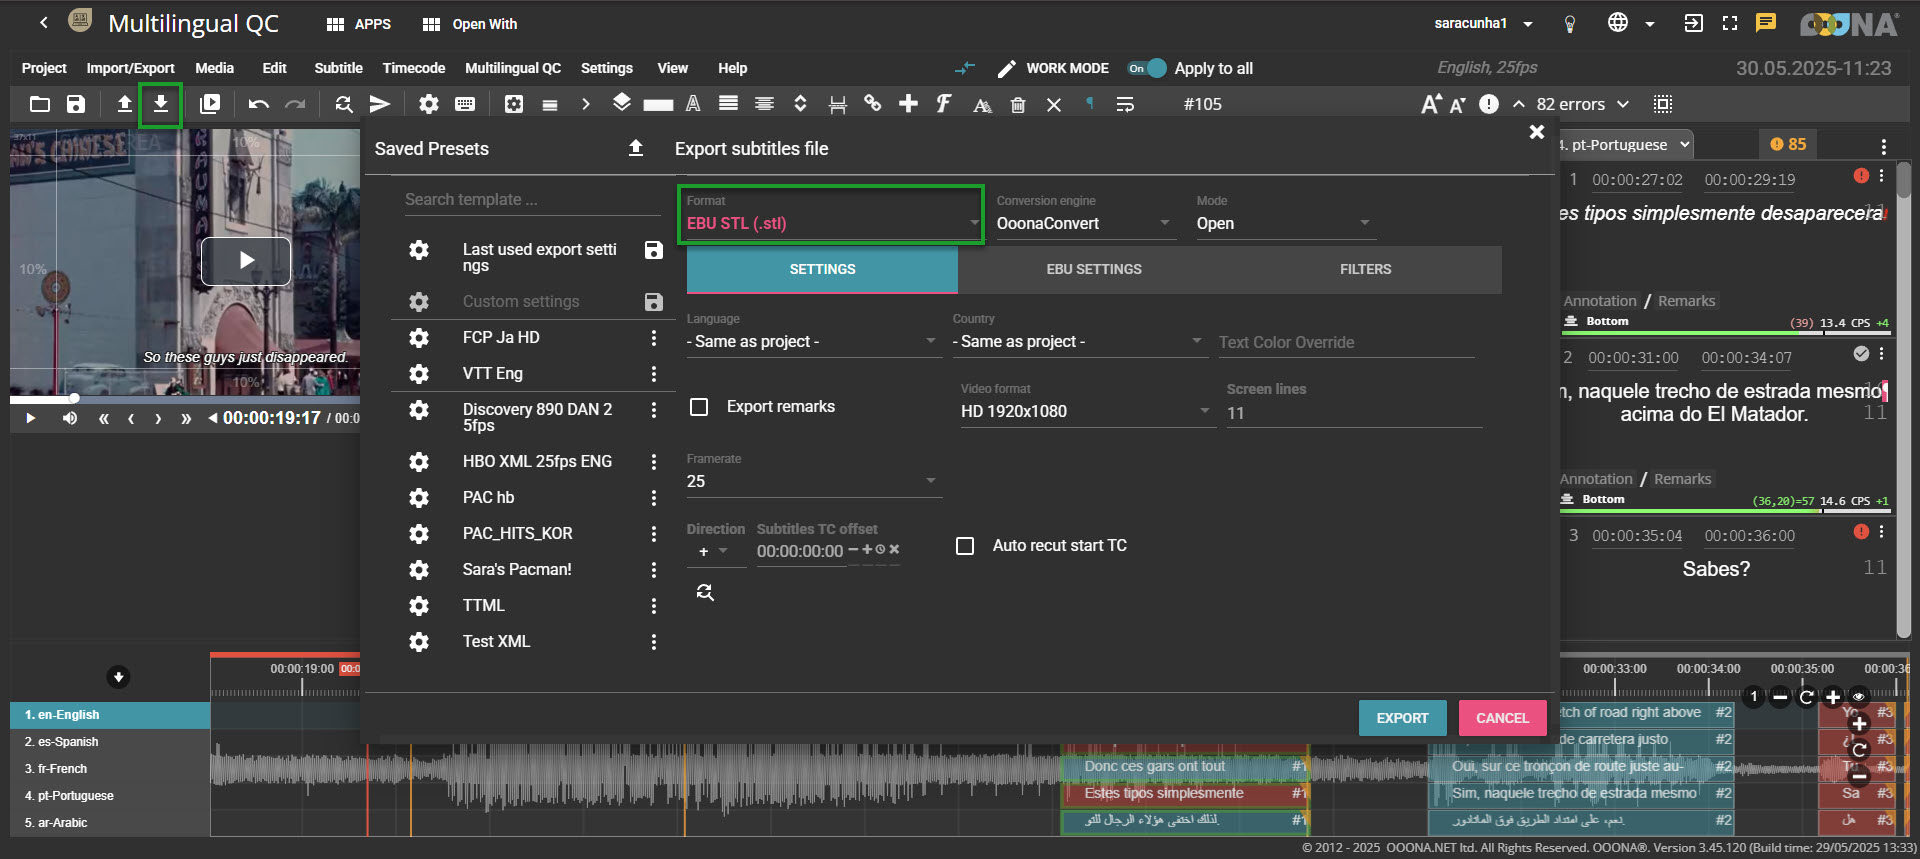1920x859 pixels.
Task: Open the Timecode menu
Action: coord(413,68)
